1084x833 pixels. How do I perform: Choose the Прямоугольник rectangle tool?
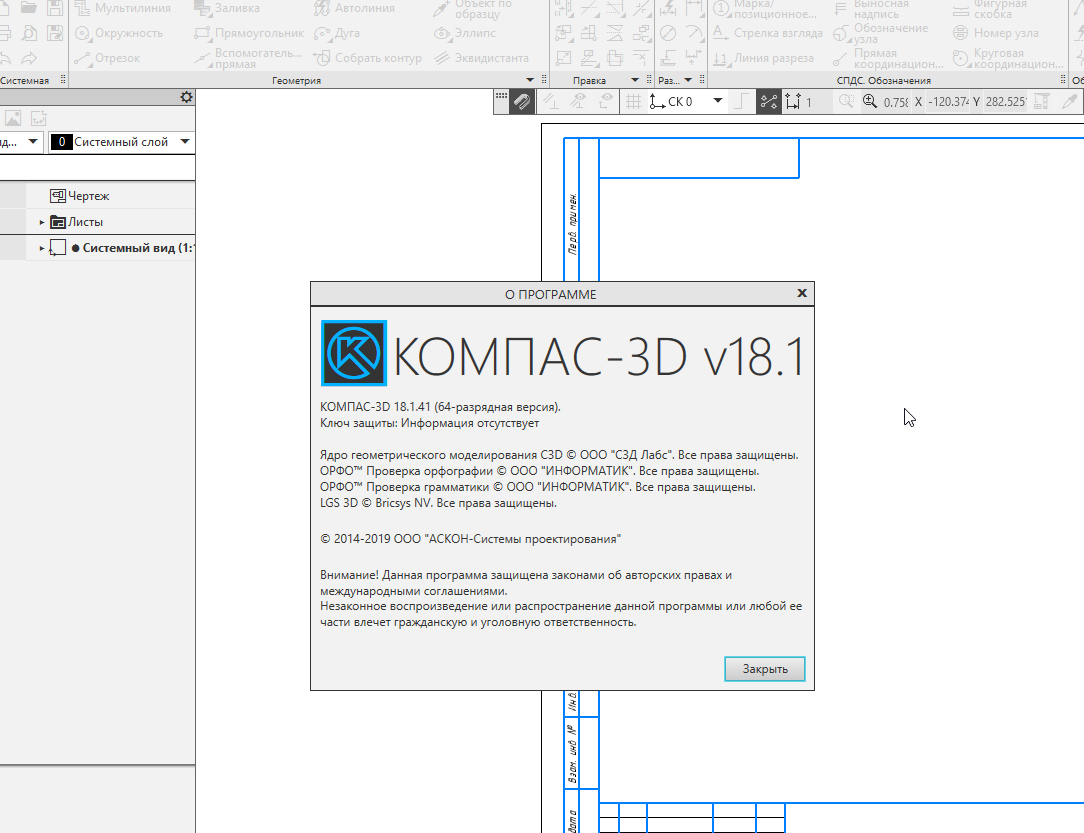[249, 33]
